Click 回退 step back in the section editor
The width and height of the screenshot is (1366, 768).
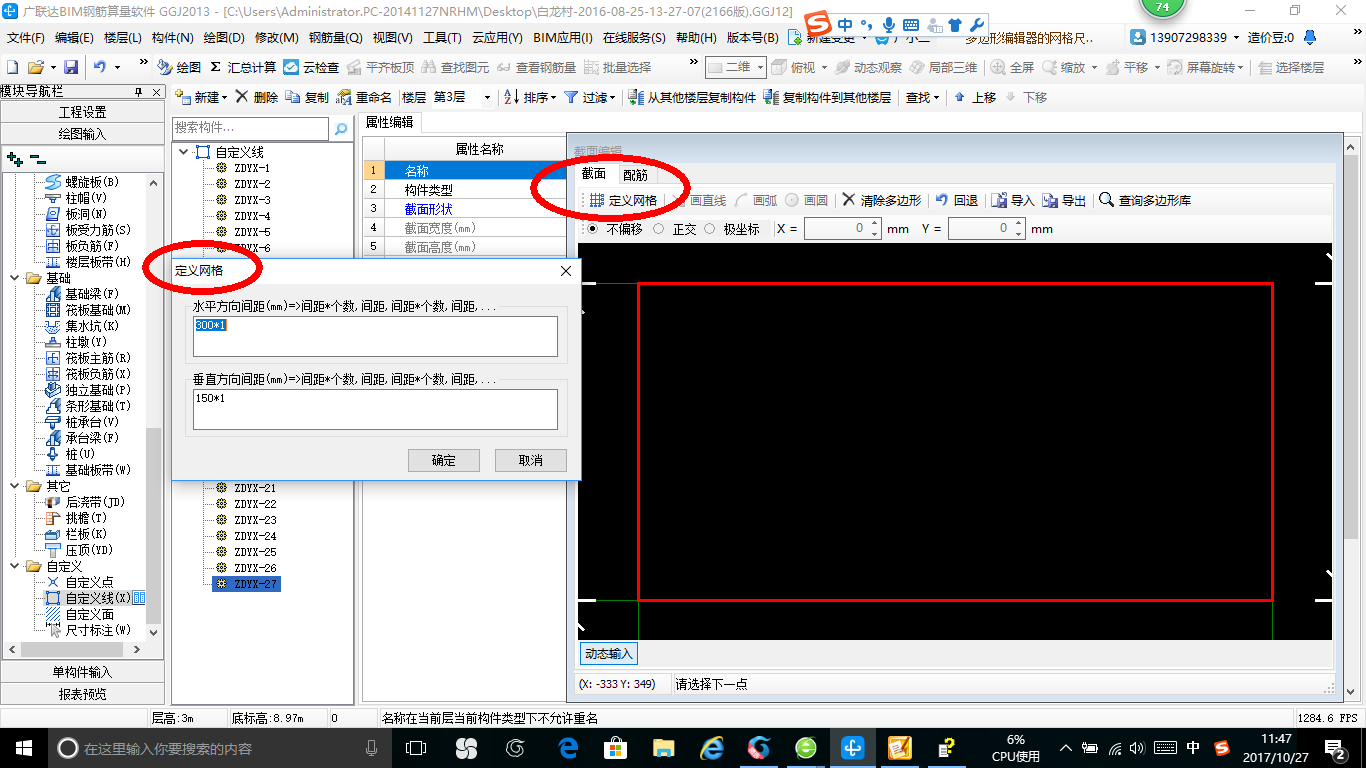tap(956, 200)
